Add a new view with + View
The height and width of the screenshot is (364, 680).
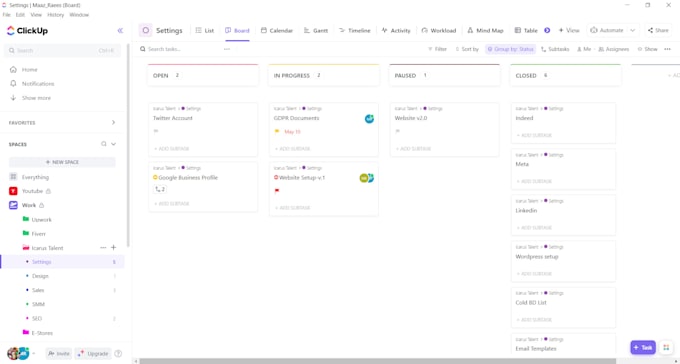pyautogui.click(x=569, y=30)
